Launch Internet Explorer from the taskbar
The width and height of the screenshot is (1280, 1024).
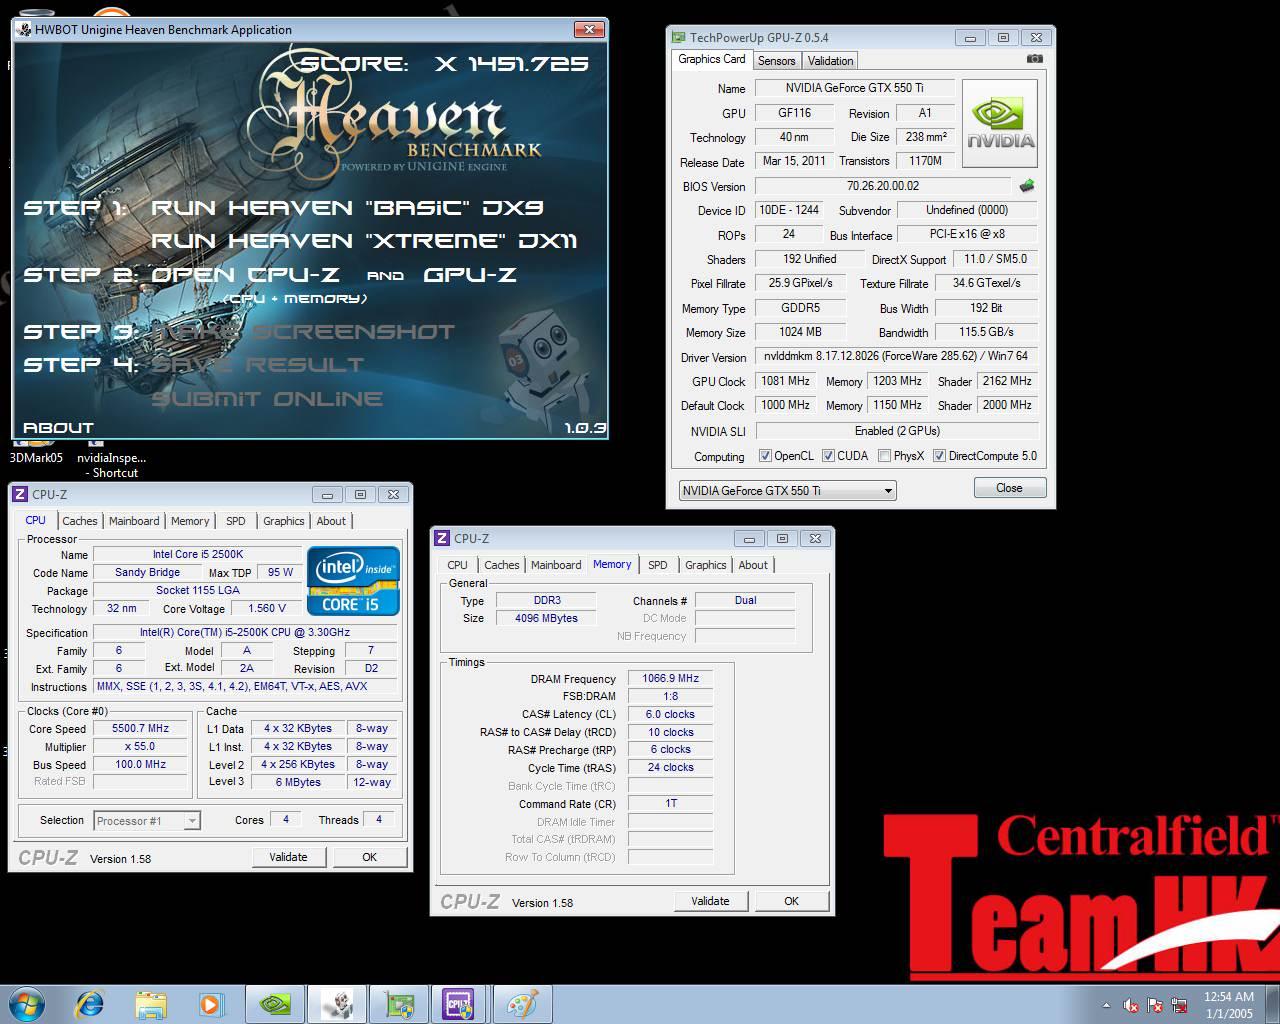(x=90, y=1003)
